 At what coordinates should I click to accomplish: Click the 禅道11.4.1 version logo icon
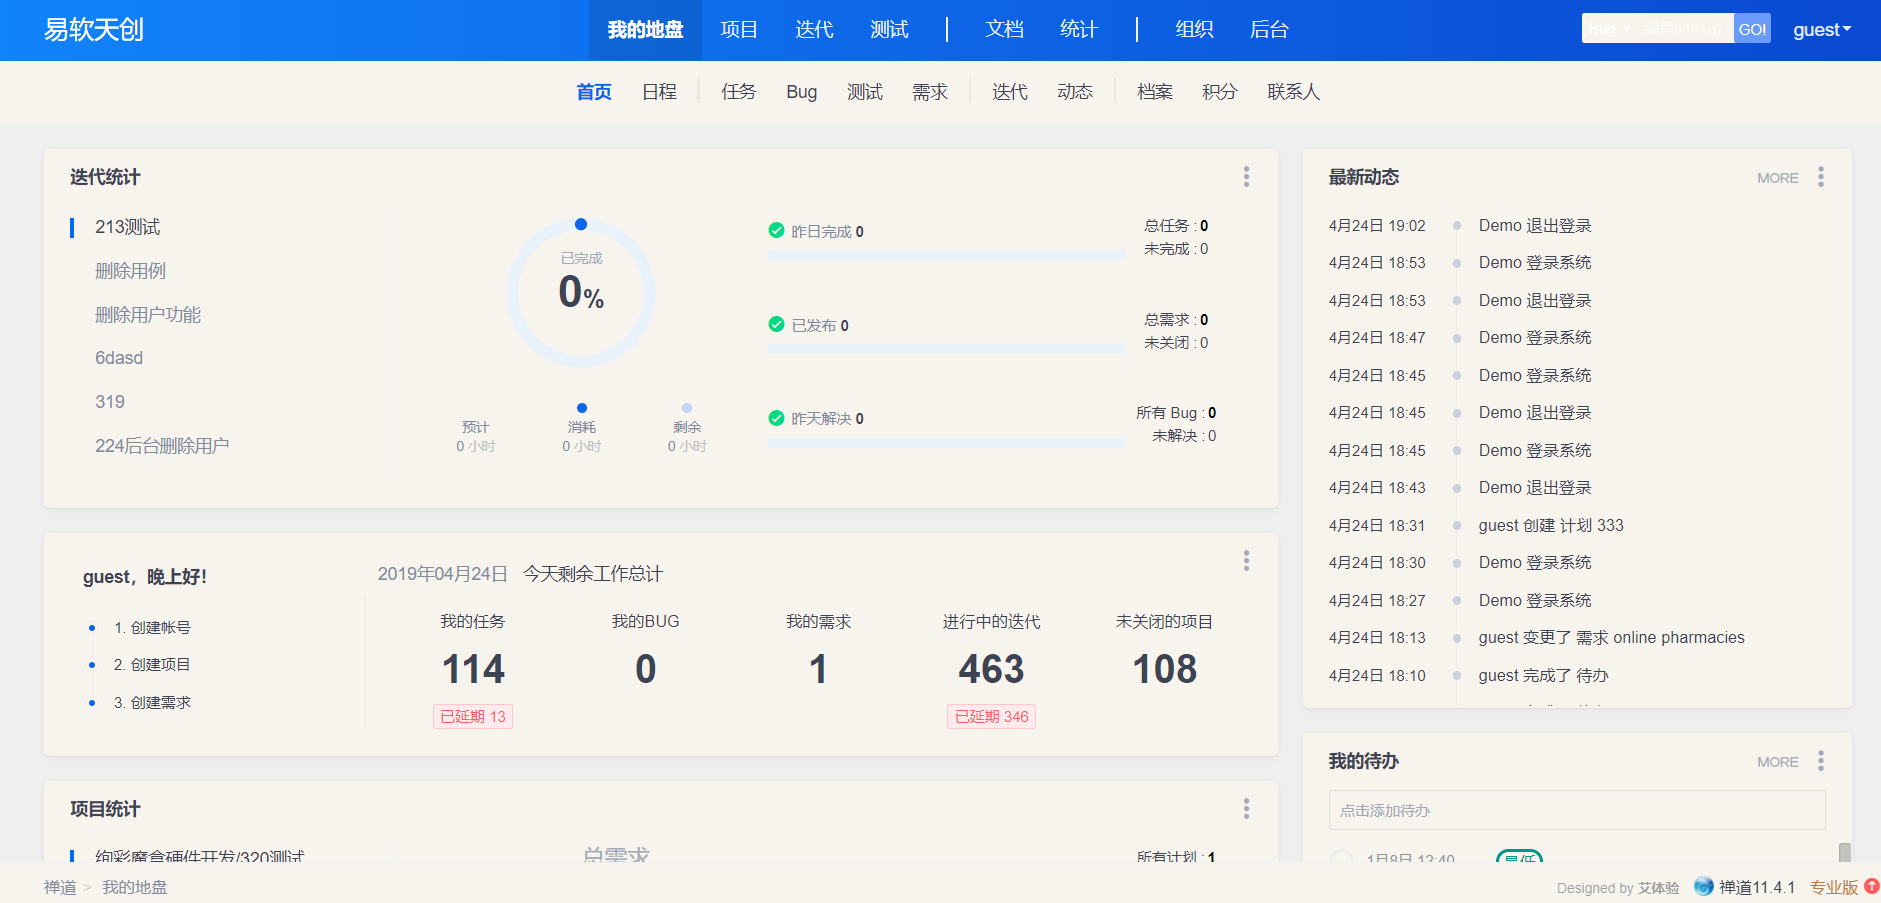point(1704,887)
